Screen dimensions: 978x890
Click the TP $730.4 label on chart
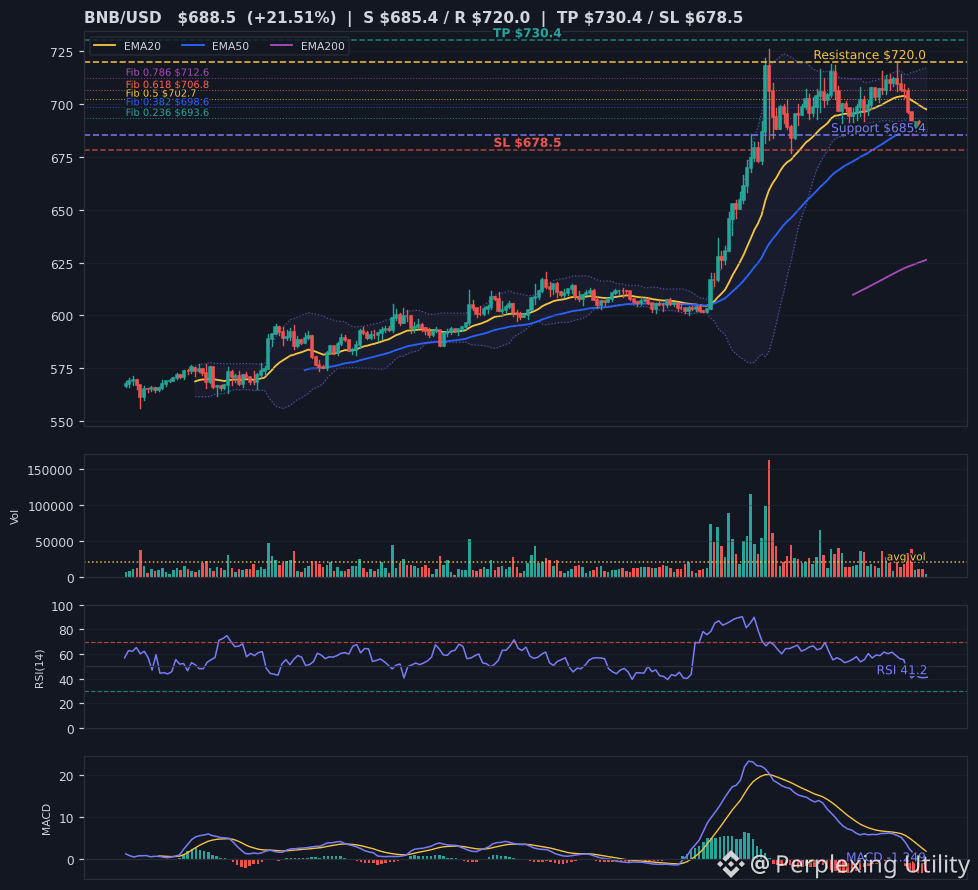point(527,33)
